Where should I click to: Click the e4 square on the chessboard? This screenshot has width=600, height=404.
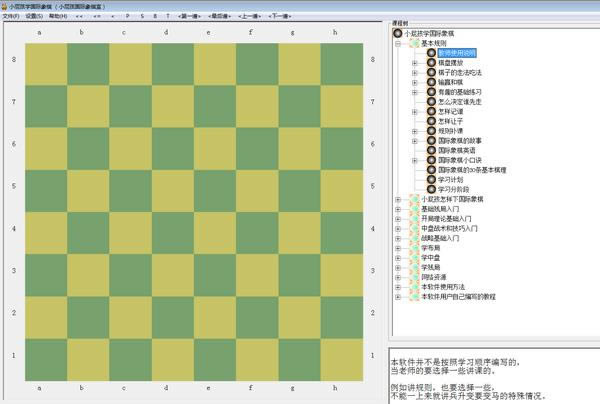215,233
